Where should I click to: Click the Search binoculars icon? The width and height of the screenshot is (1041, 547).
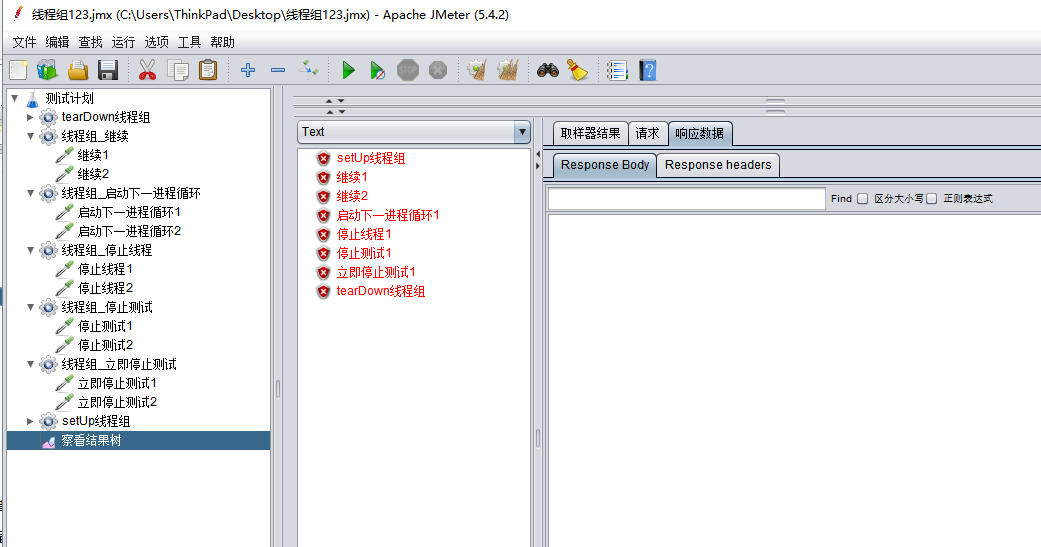548,70
